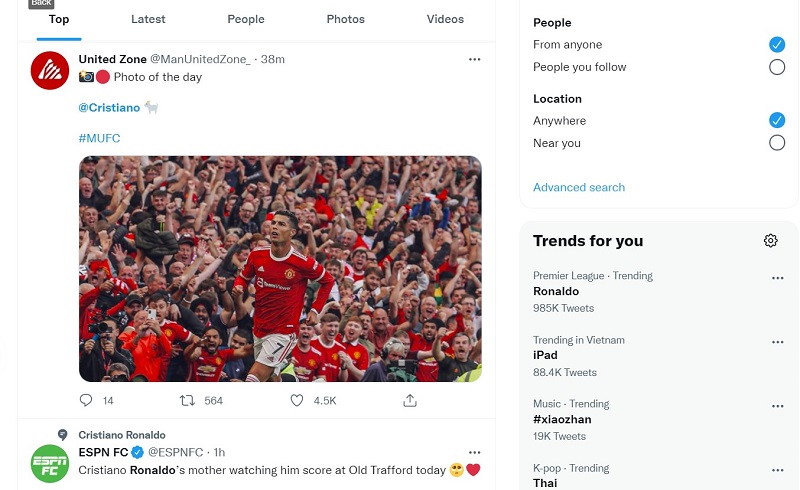
Task: Open more options on ESPN FC tweet
Action: (x=474, y=452)
